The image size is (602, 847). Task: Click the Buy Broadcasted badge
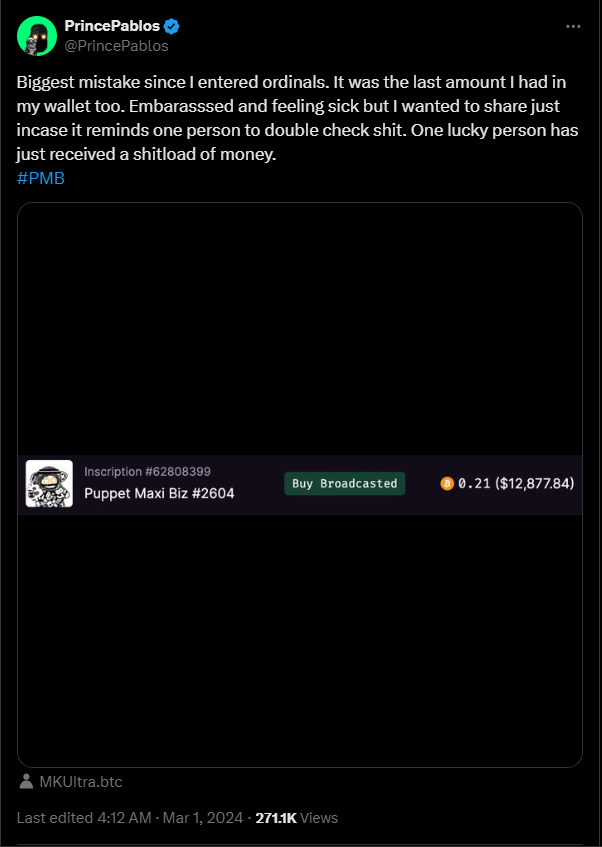[x=345, y=483]
